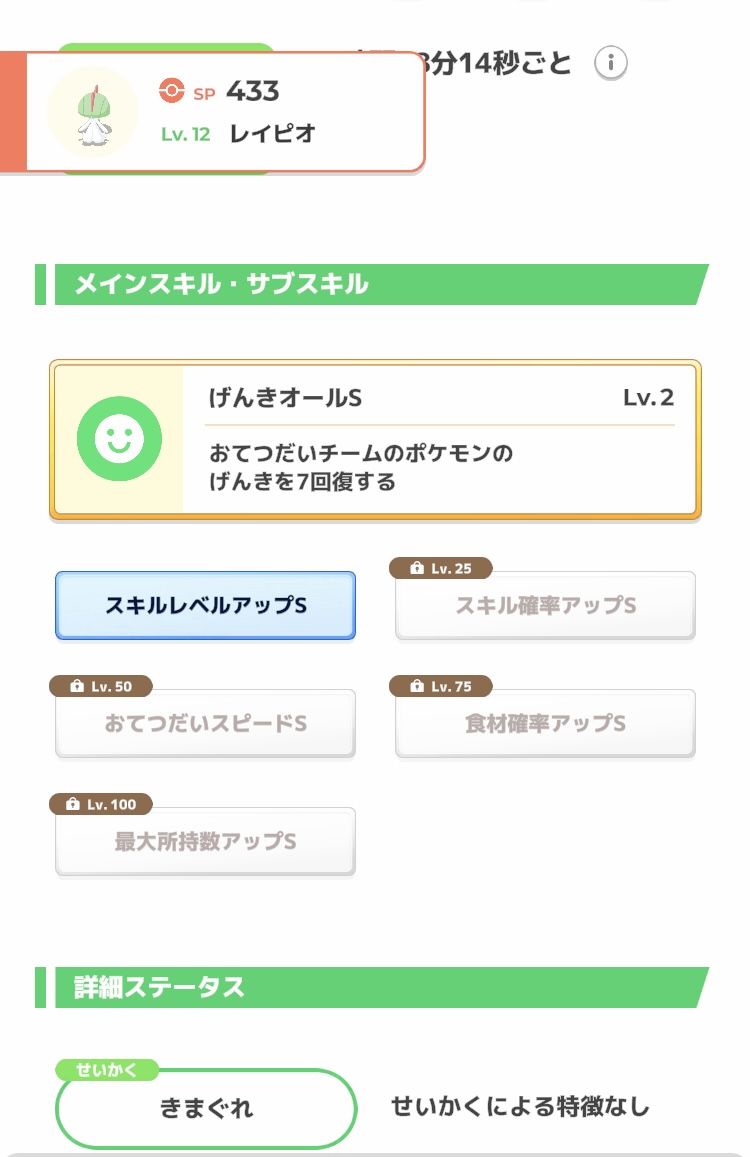Image resolution: width=750 pixels, height=1157 pixels.
Task: Tap the せいかくによる特徴なし text
Action: [520, 1107]
